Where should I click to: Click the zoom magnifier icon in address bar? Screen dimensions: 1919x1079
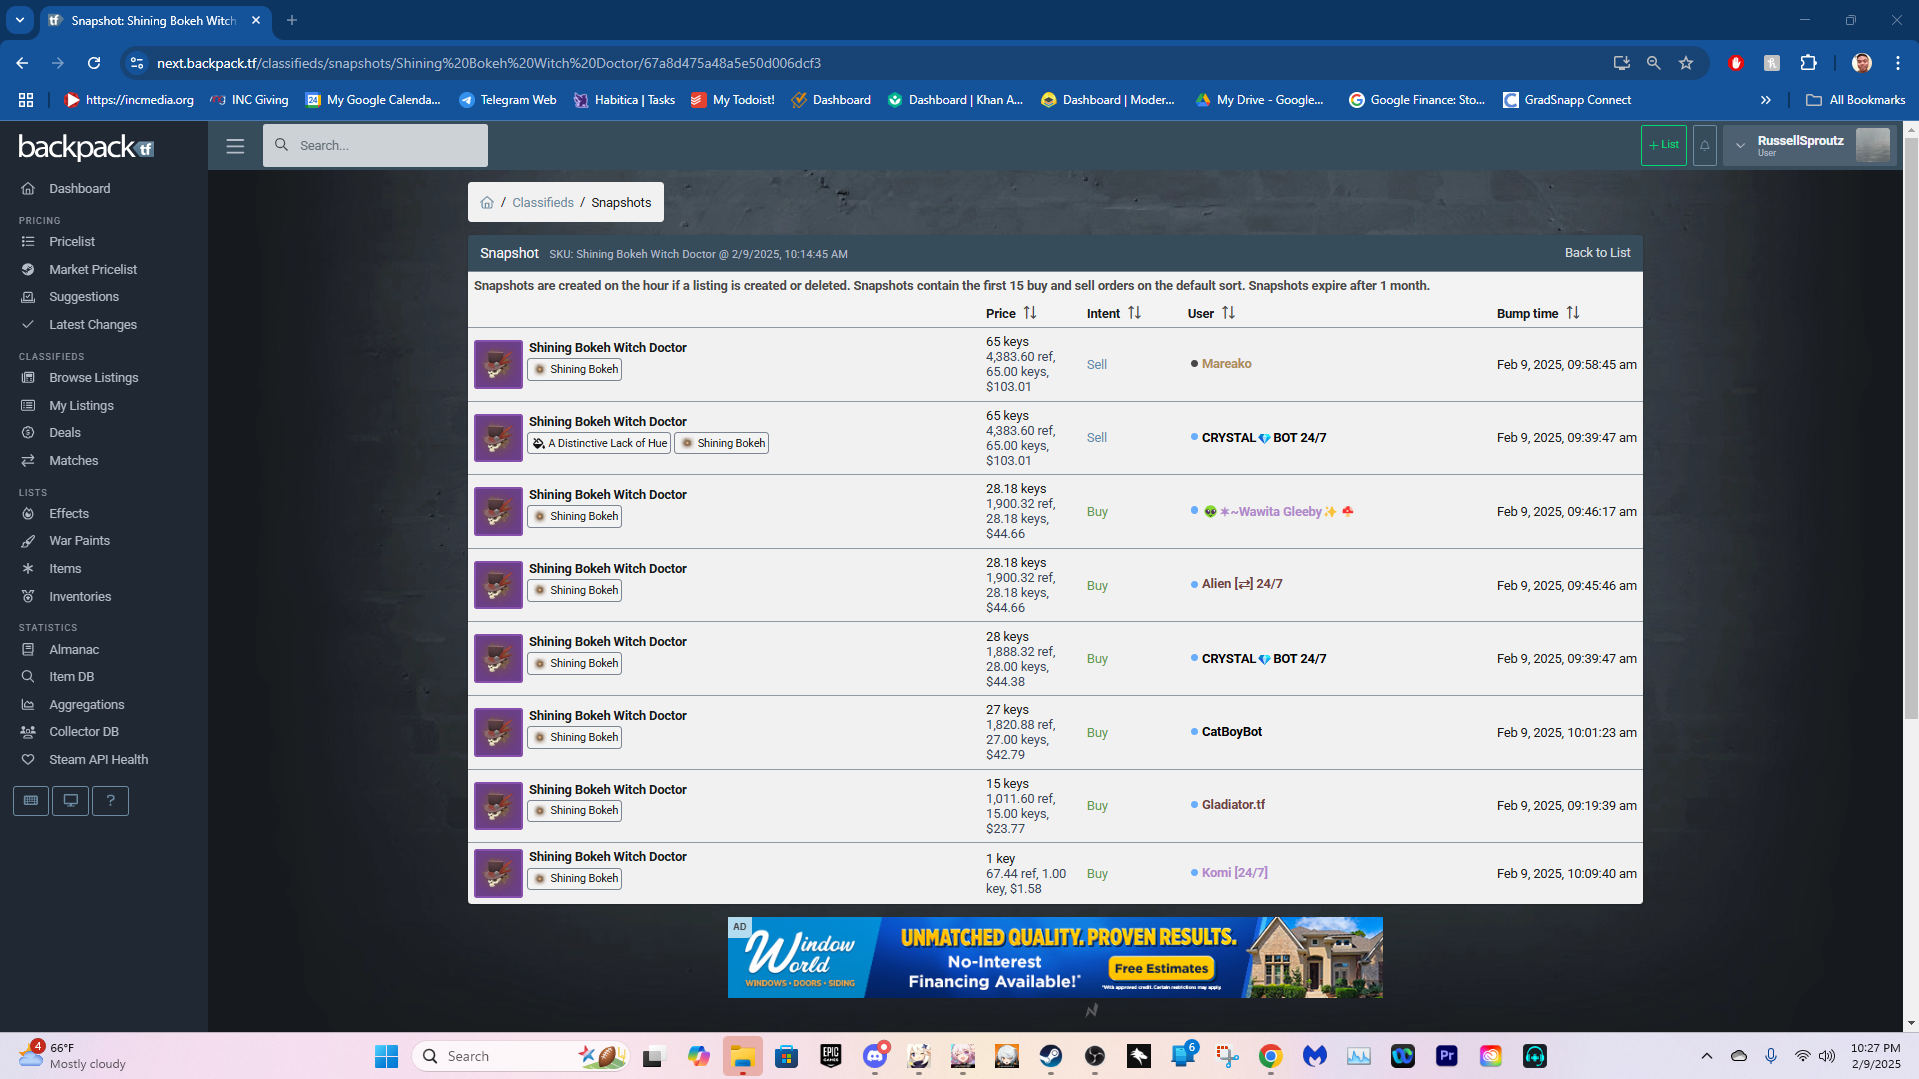(x=1654, y=63)
